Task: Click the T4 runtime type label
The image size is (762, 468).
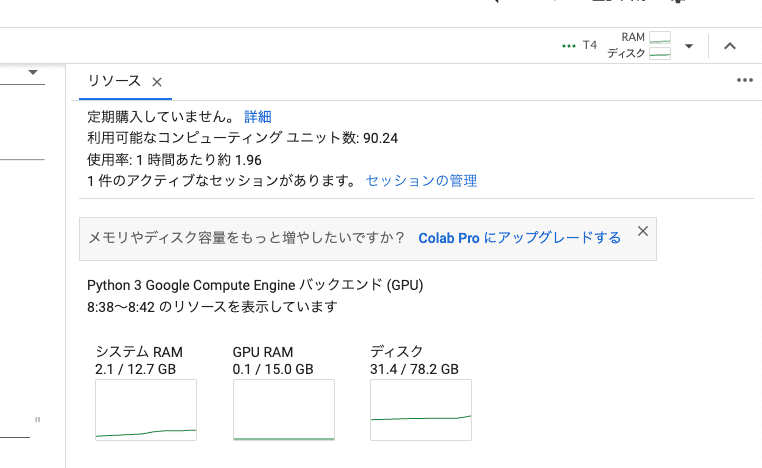Action: pos(590,46)
